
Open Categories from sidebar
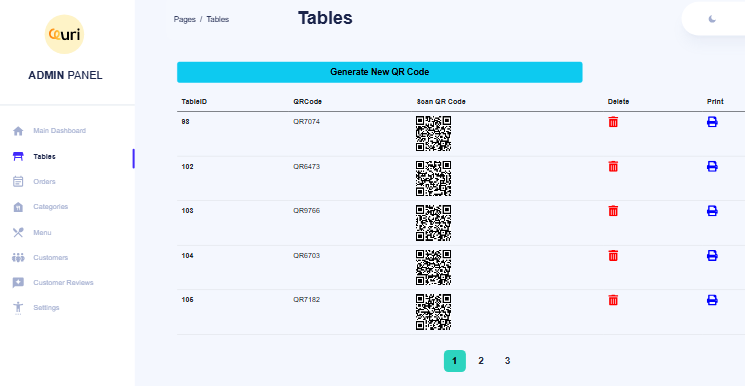[50, 207]
